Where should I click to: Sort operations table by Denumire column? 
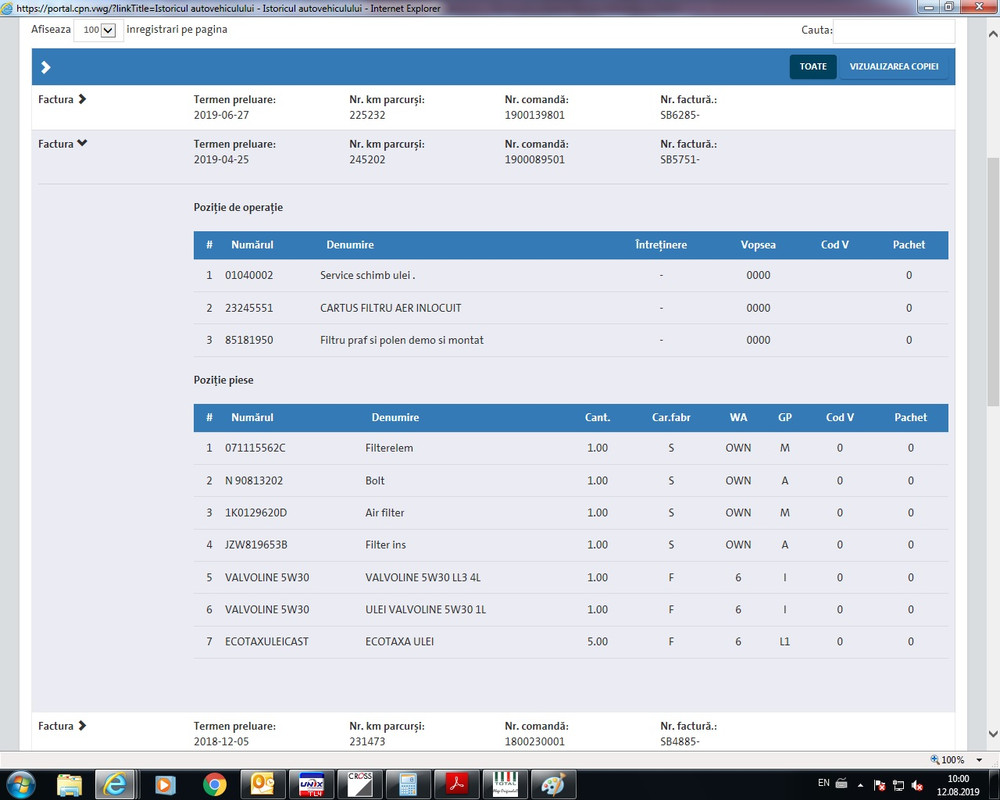point(350,245)
